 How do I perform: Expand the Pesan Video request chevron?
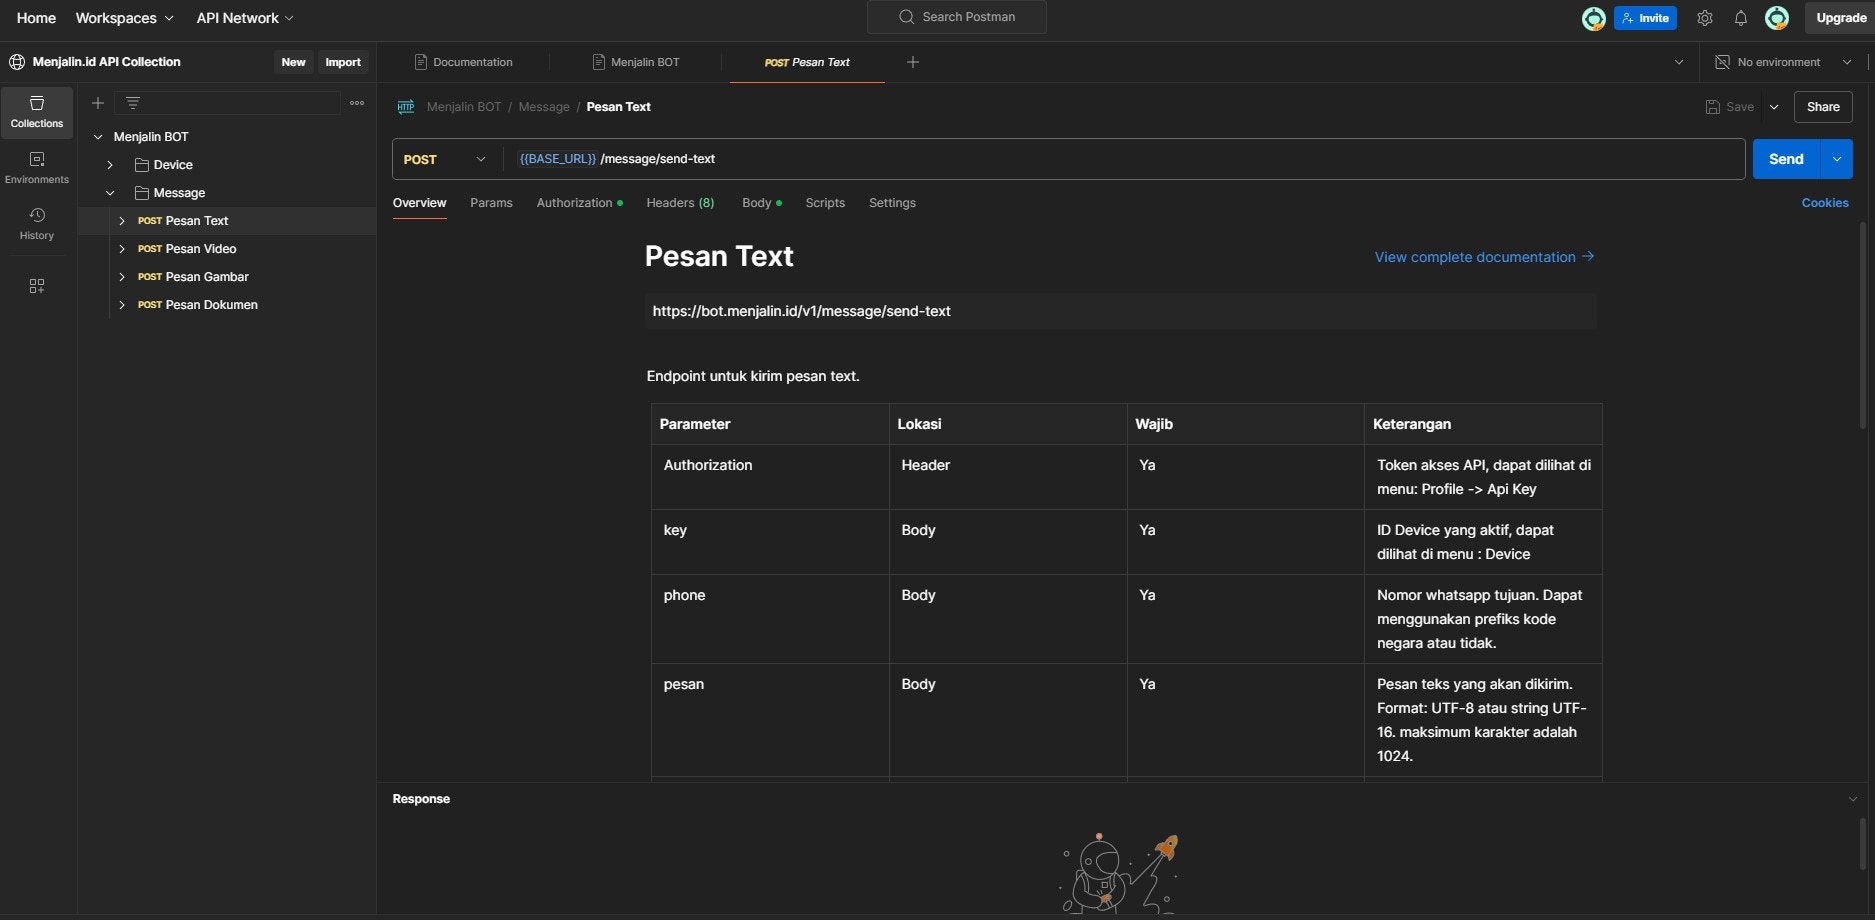click(x=122, y=249)
